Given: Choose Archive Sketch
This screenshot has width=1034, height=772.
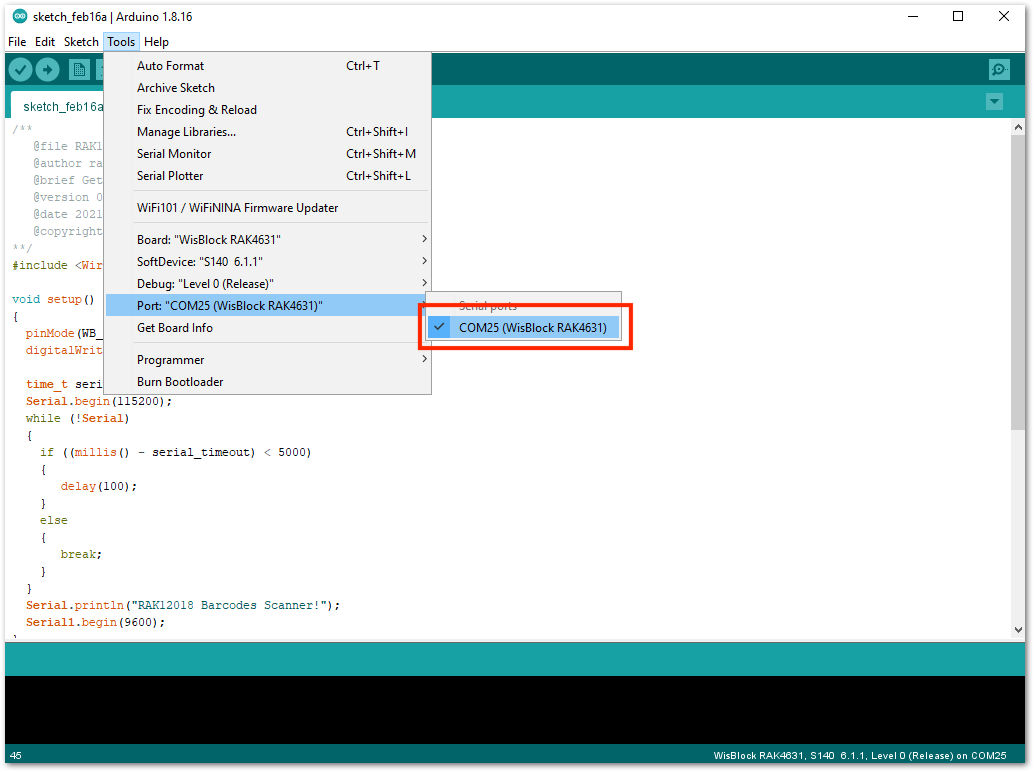Looking at the screenshot, I should (268, 88).
